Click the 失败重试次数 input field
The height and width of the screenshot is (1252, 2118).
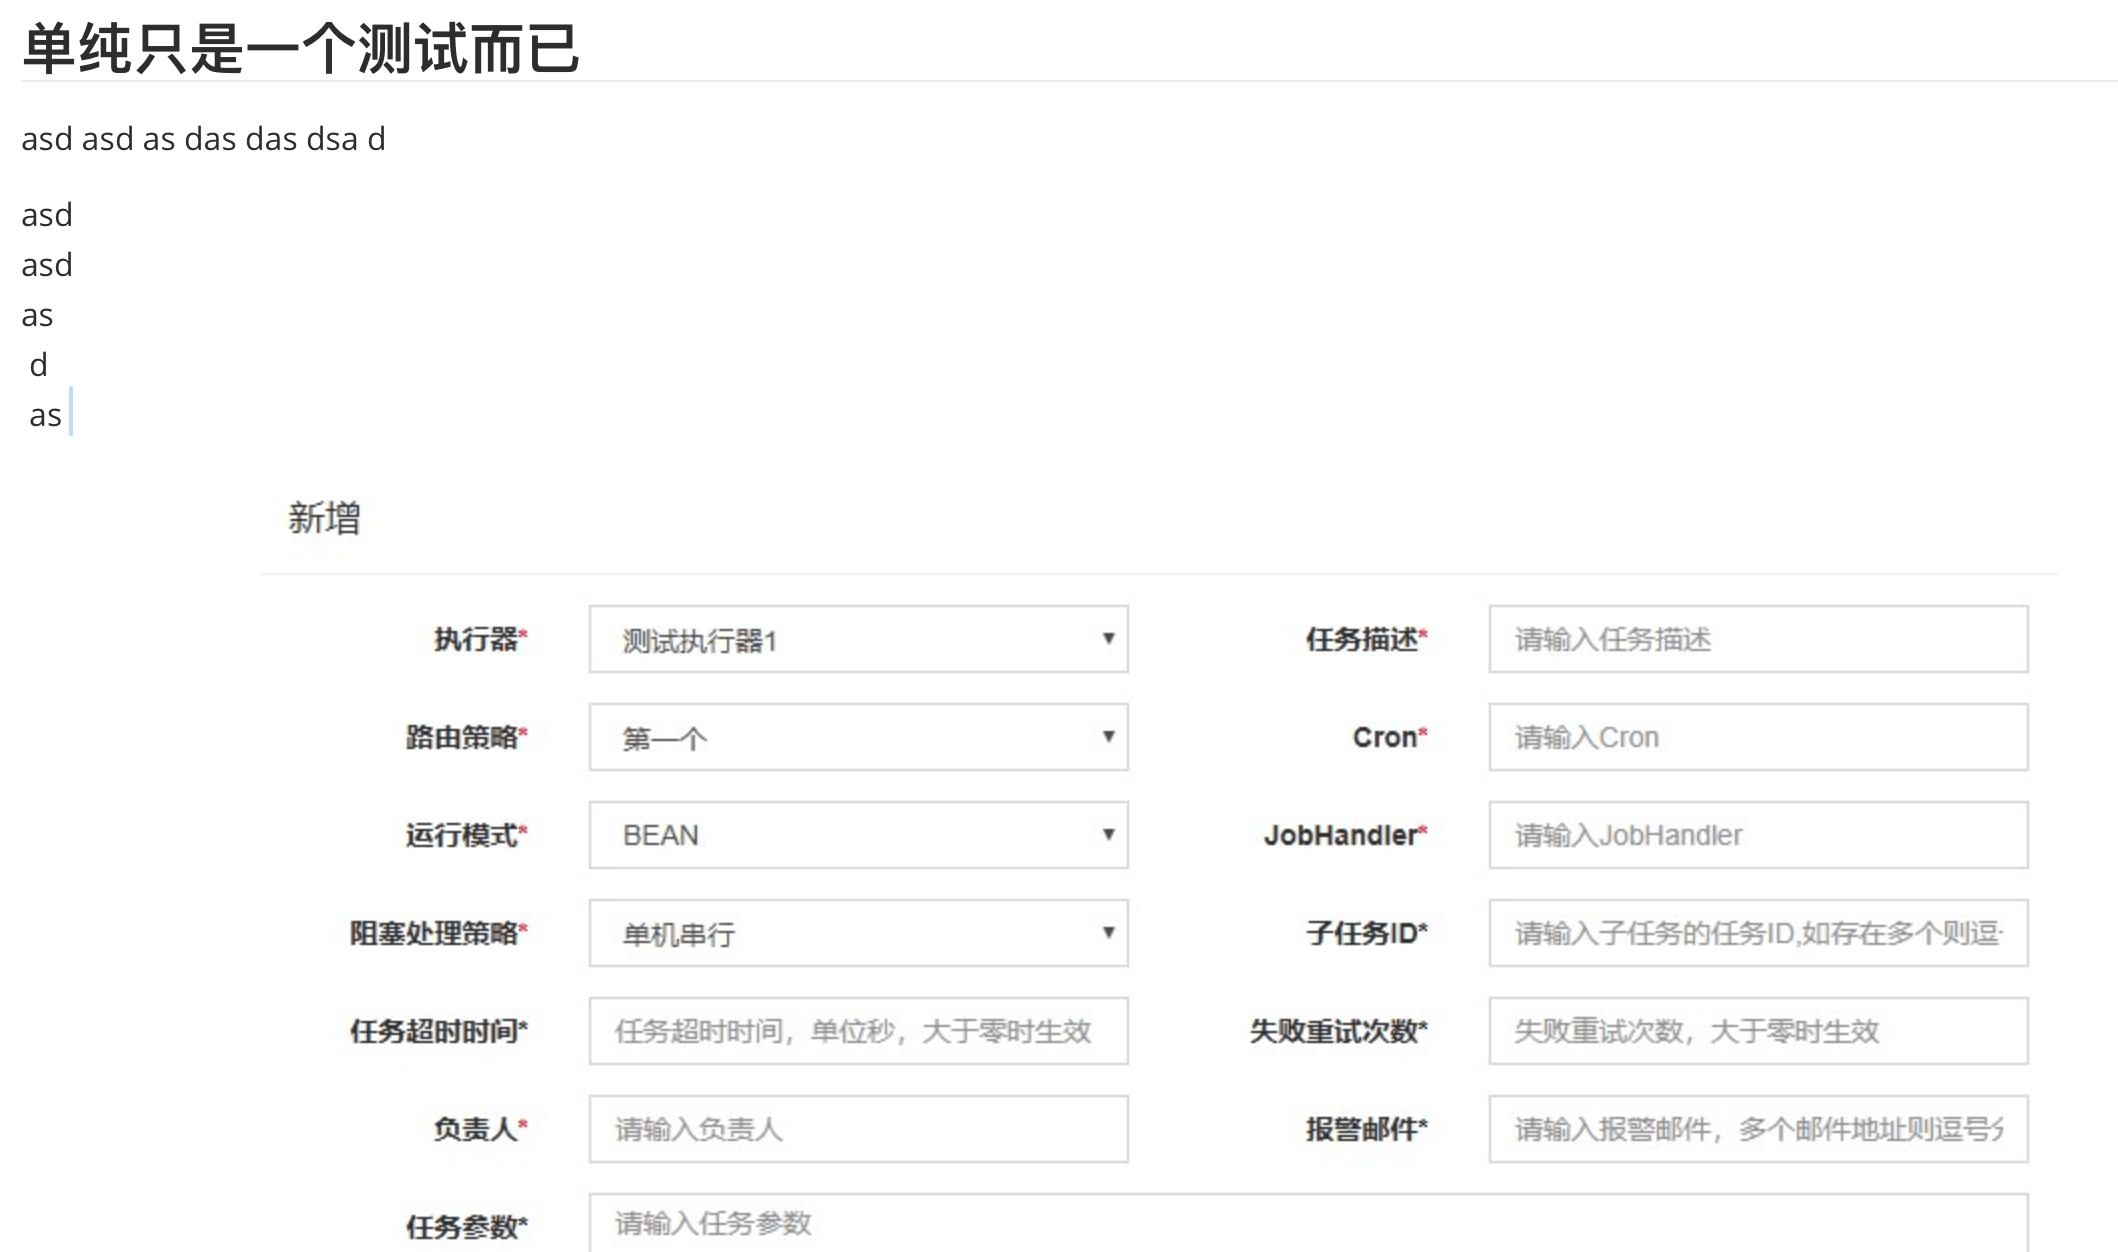(x=1757, y=1031)
